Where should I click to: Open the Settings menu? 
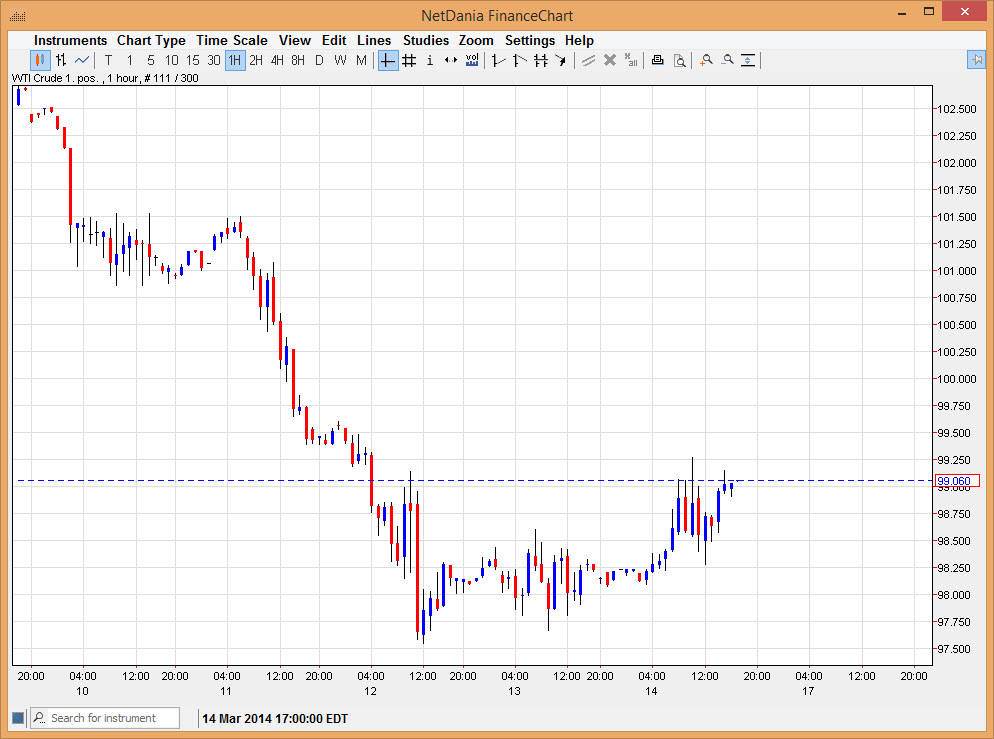(x=529, y=40)
